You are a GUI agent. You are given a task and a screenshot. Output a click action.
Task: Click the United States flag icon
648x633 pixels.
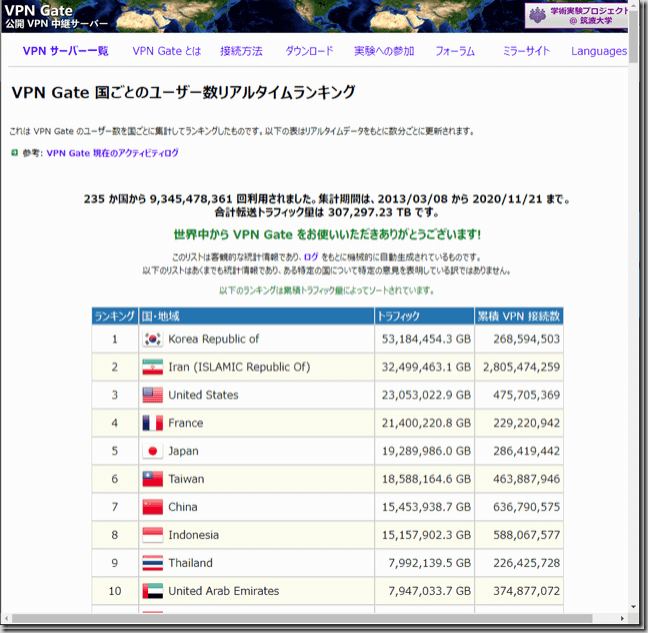[152, 395]
